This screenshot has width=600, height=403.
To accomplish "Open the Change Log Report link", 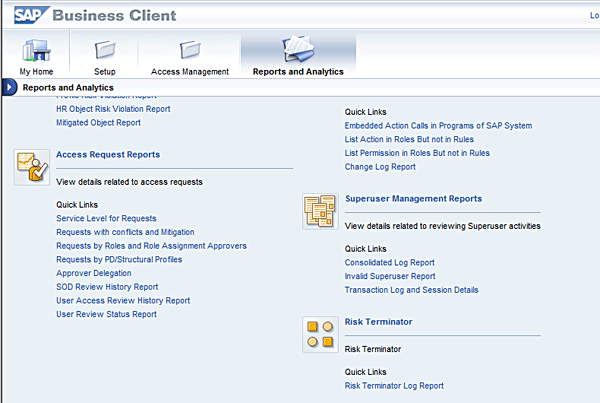I will [380, 167].
